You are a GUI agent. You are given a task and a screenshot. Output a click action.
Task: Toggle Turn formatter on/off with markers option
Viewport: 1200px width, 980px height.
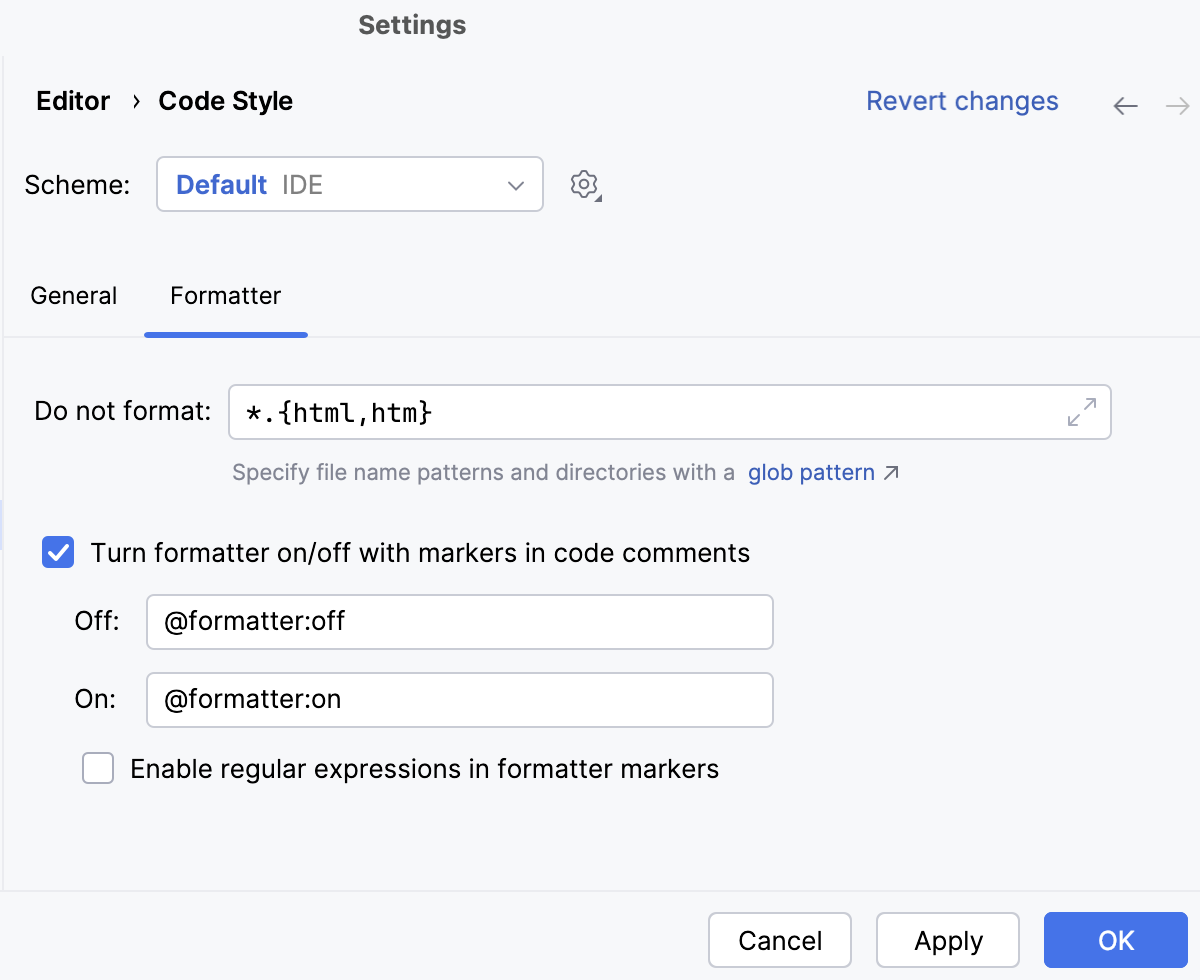(x=57, y=552)
